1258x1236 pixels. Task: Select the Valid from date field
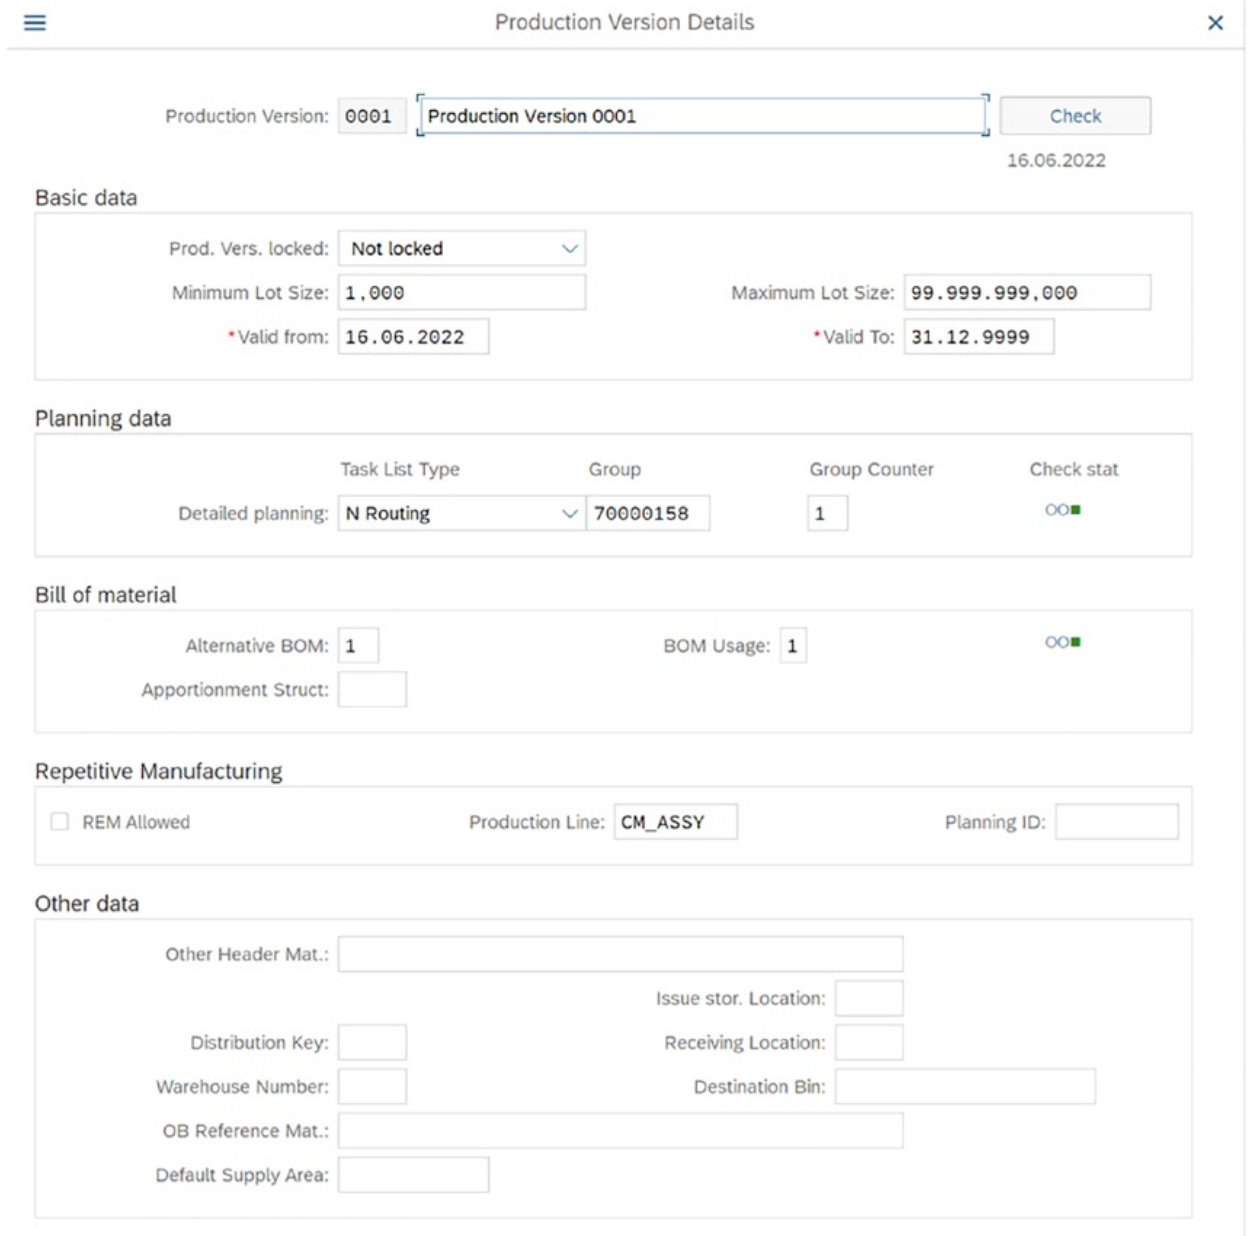point(412,337)
